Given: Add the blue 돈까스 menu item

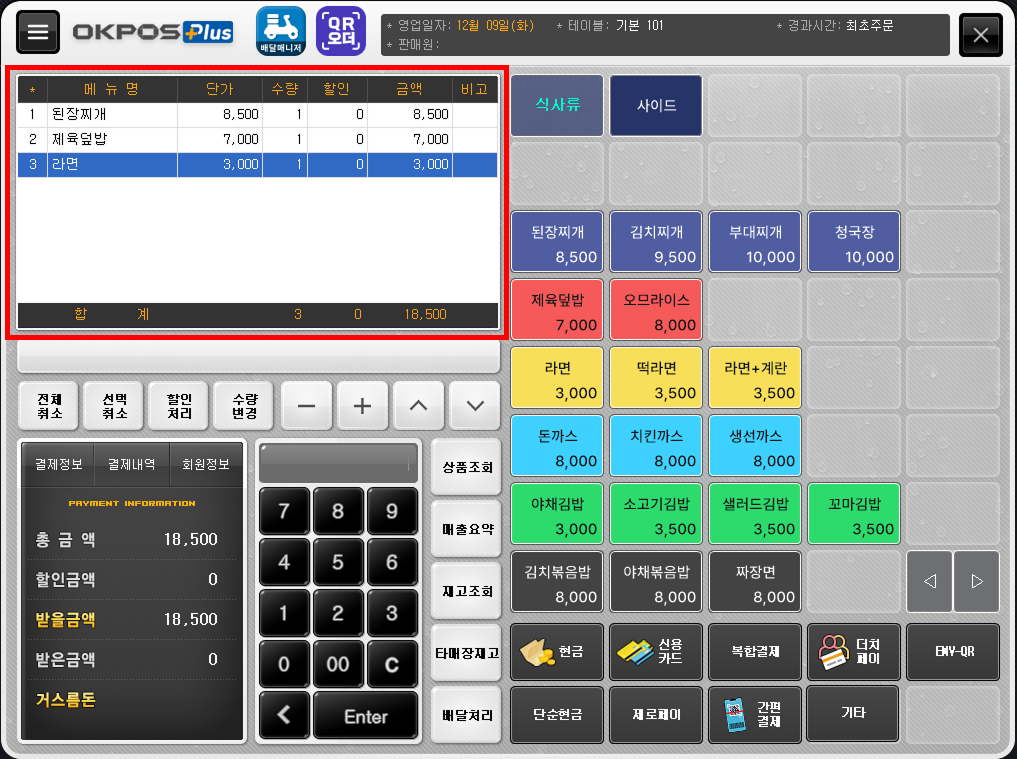Looking at the screenshot, I should pos(557,447).
